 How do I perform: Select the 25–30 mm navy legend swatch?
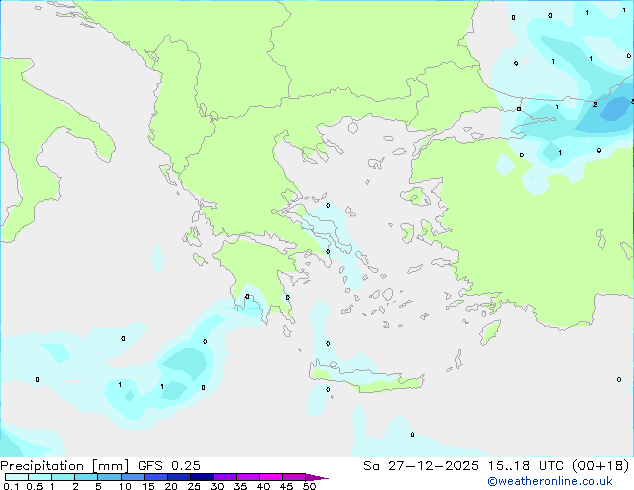(x=202, y=477)
